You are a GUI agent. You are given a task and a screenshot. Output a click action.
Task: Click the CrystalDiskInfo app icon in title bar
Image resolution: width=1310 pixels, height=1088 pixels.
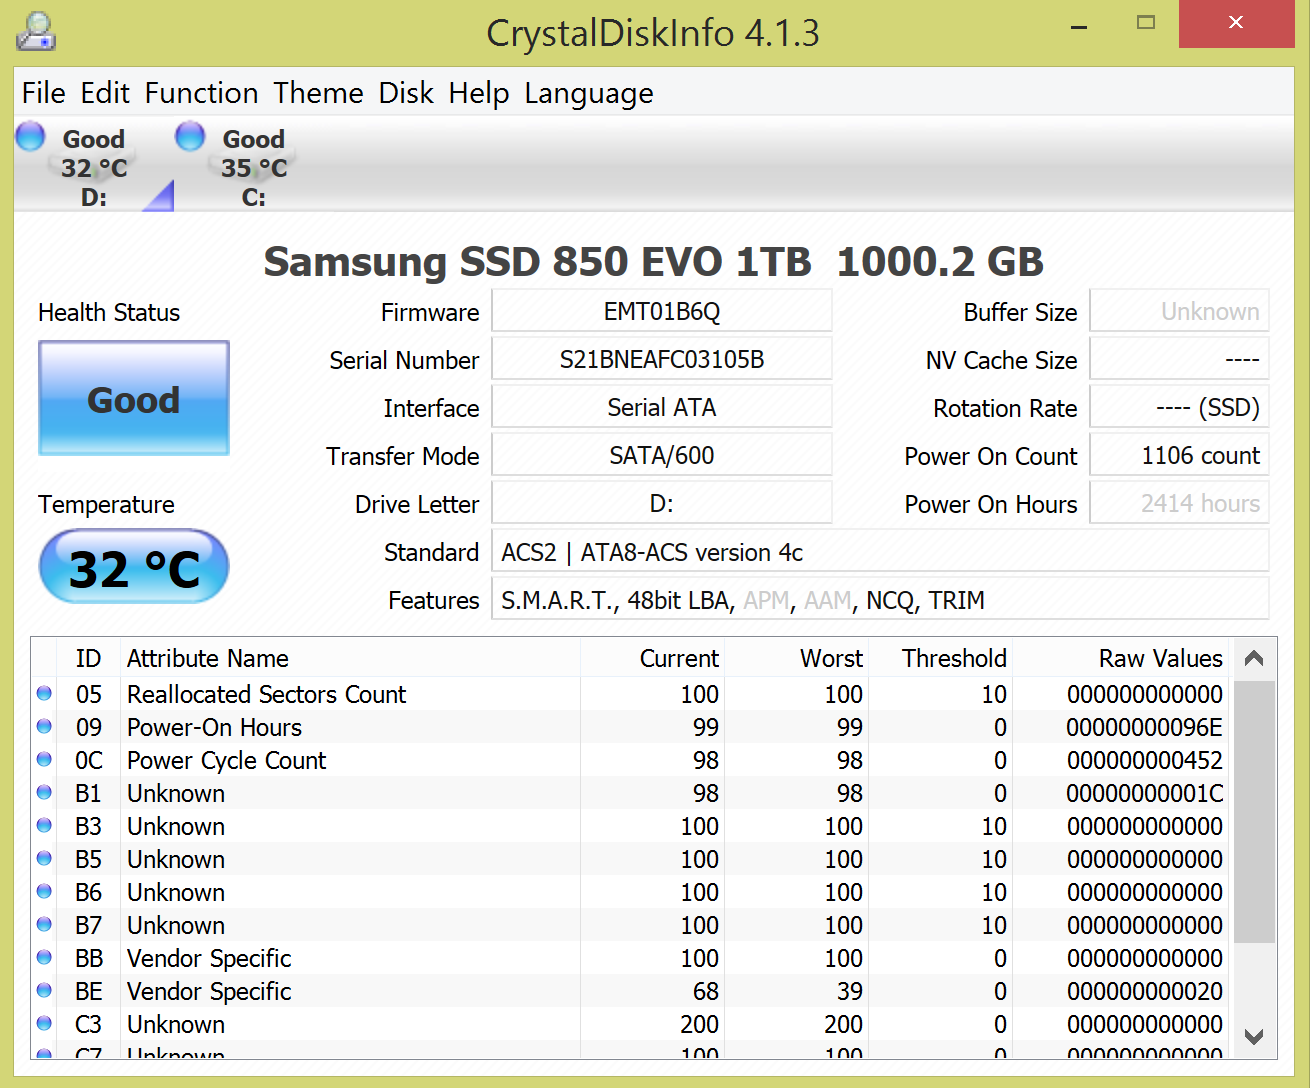(x=36, y=32)
